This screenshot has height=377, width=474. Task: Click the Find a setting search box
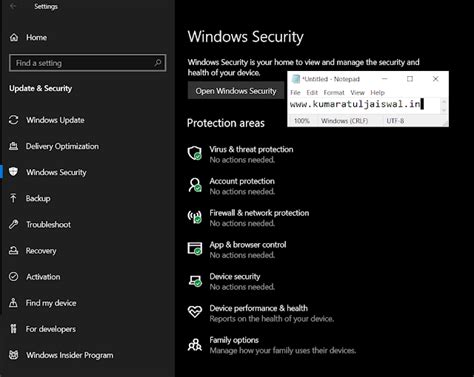(87, 63)
